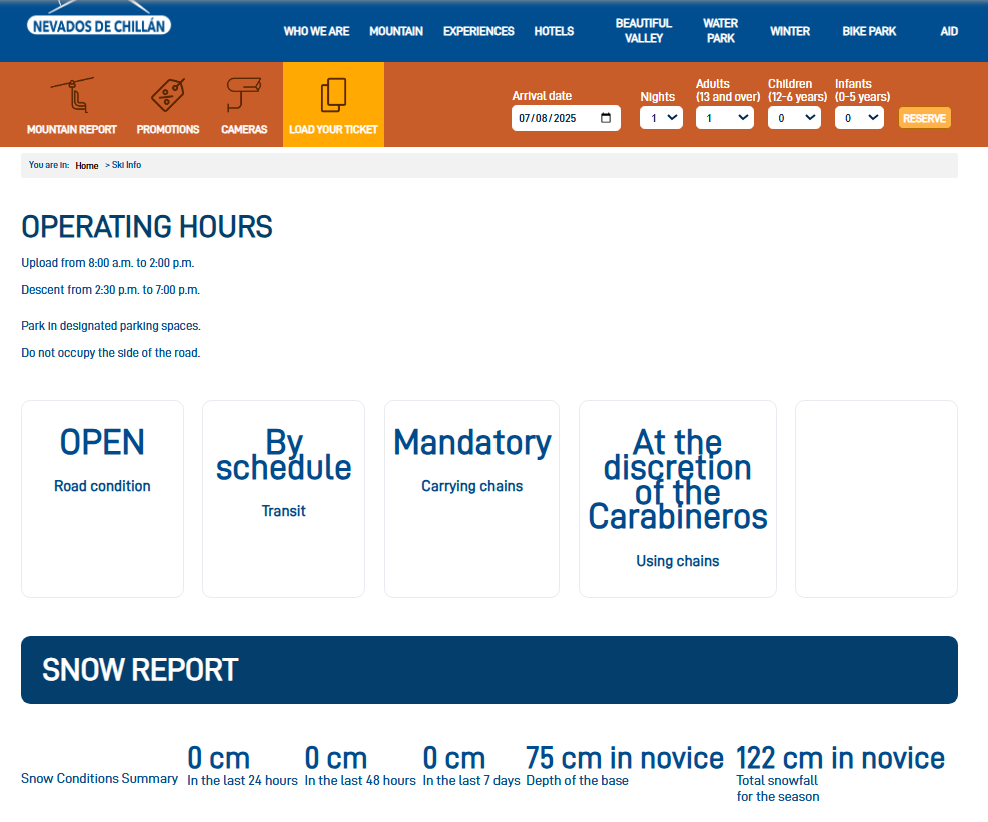Expand the Nights dropdown
988x822 pixels.
tap(661, 118)
